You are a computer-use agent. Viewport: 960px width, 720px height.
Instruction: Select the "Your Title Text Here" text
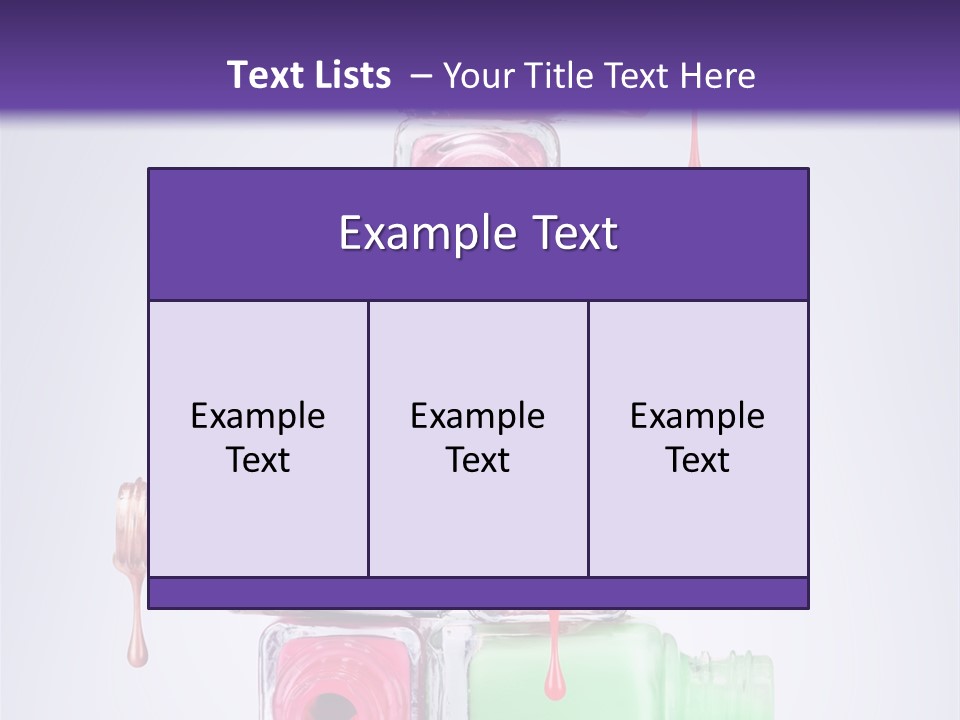[598, 76]
